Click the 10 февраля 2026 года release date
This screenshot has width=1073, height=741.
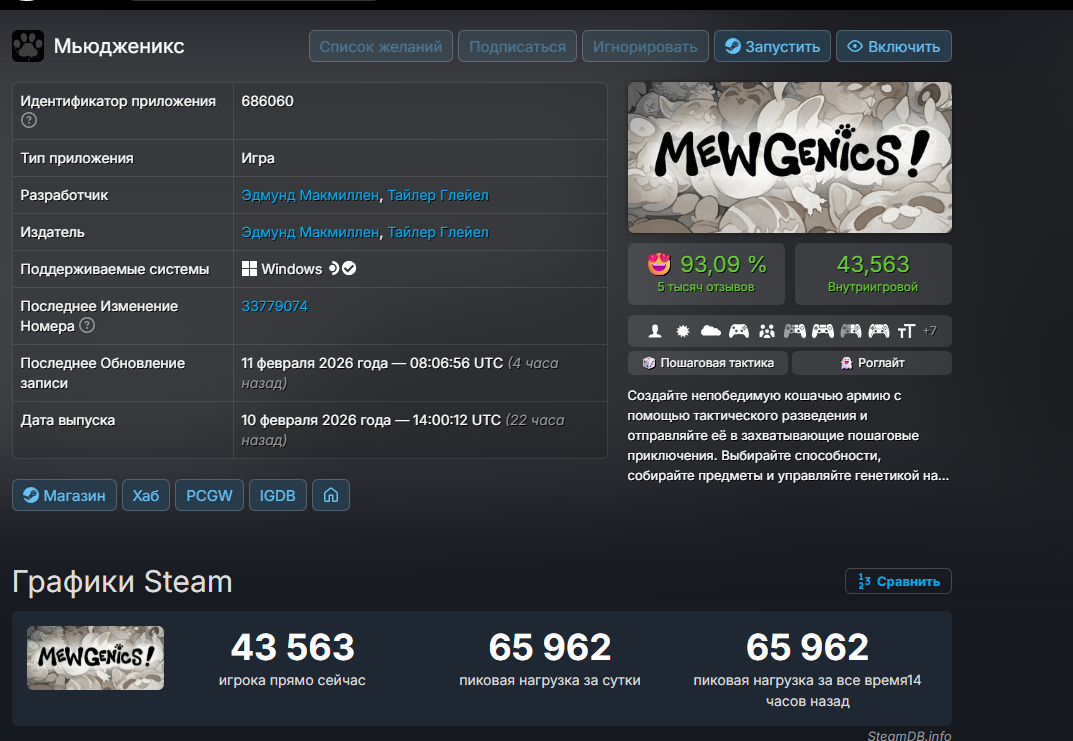[371, 420]
